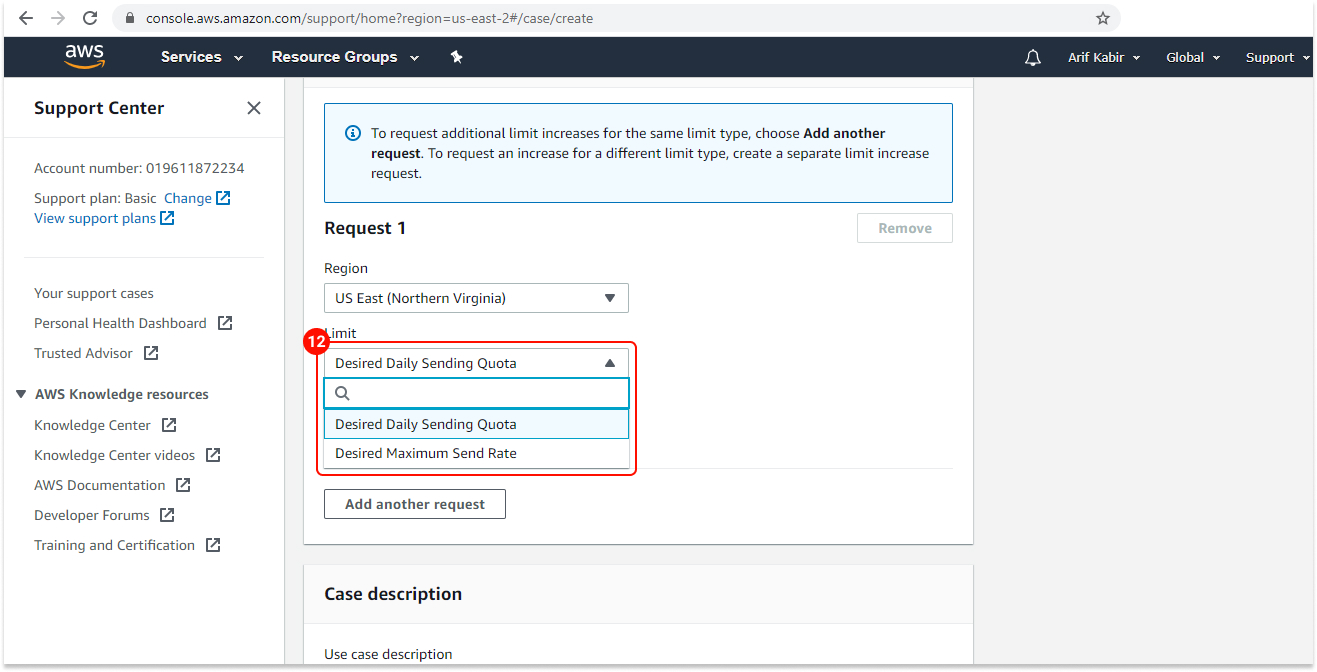Expand the Arif Kabir account dropdown

pyautogui.click(x=1103, y=58)
